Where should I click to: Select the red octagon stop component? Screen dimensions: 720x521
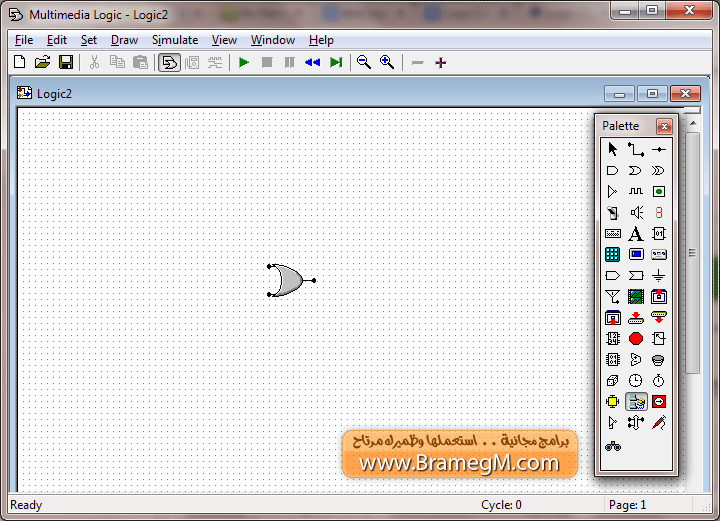(x=636, y=339)
